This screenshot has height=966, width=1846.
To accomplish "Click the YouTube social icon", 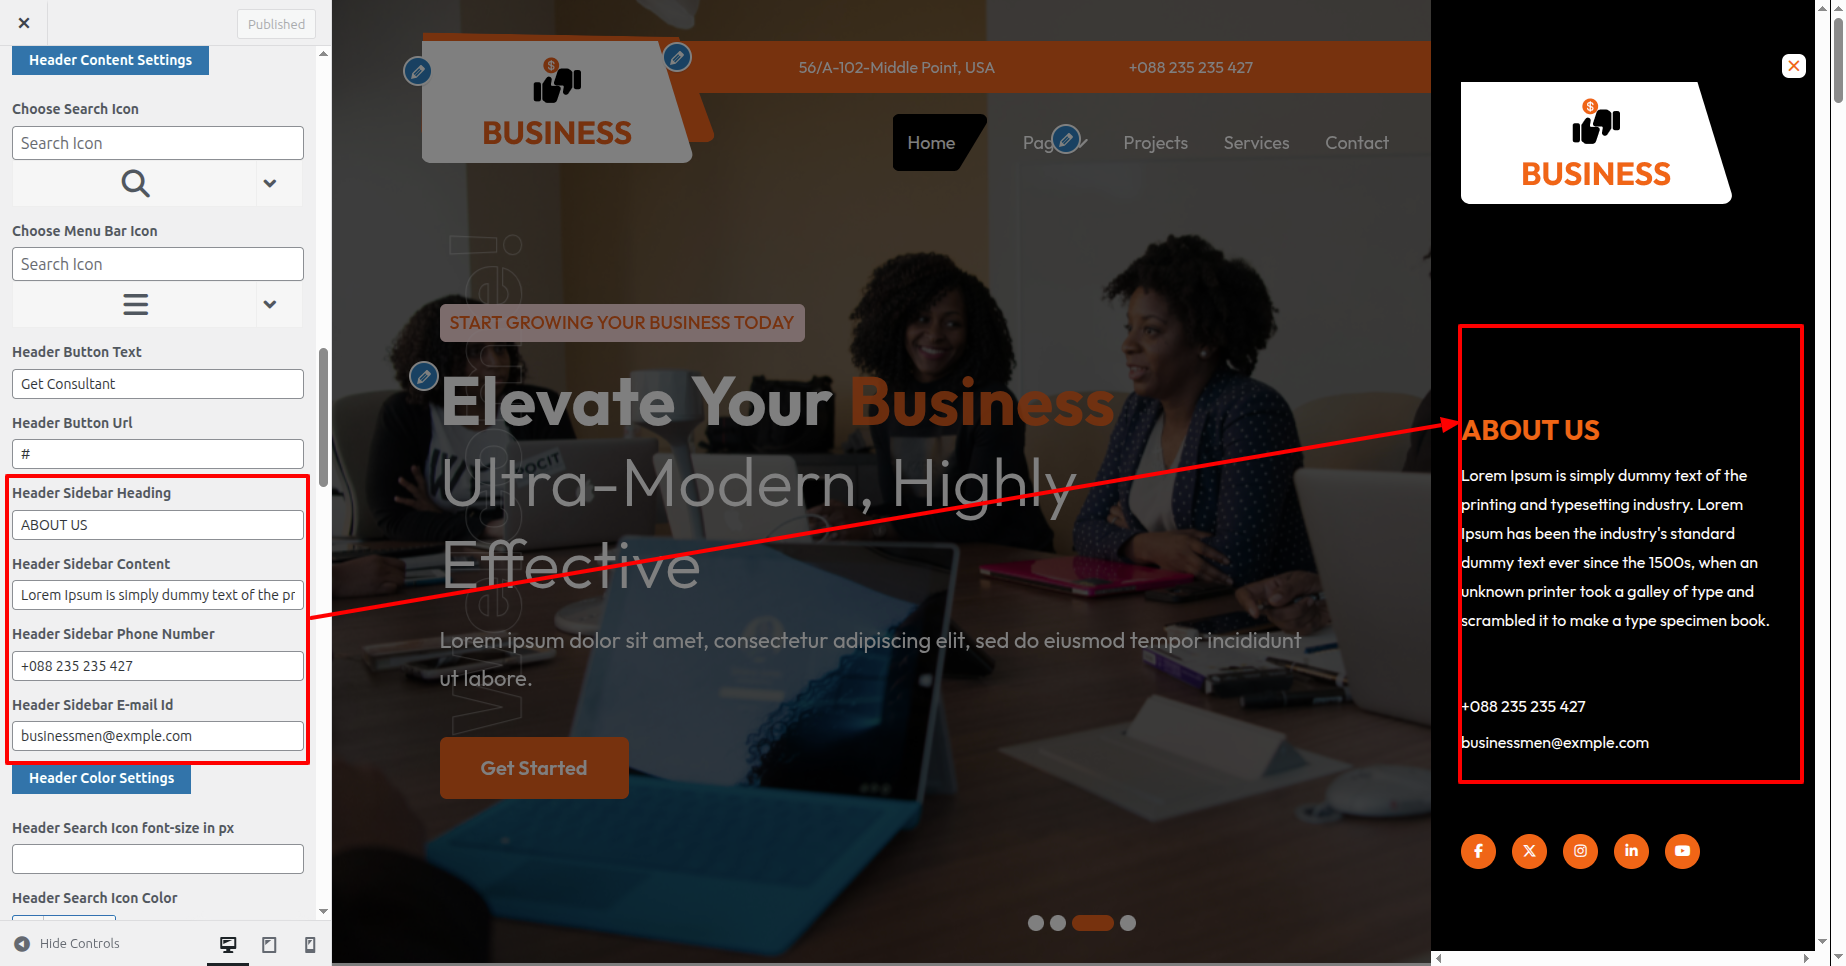I will (1682, 851).
